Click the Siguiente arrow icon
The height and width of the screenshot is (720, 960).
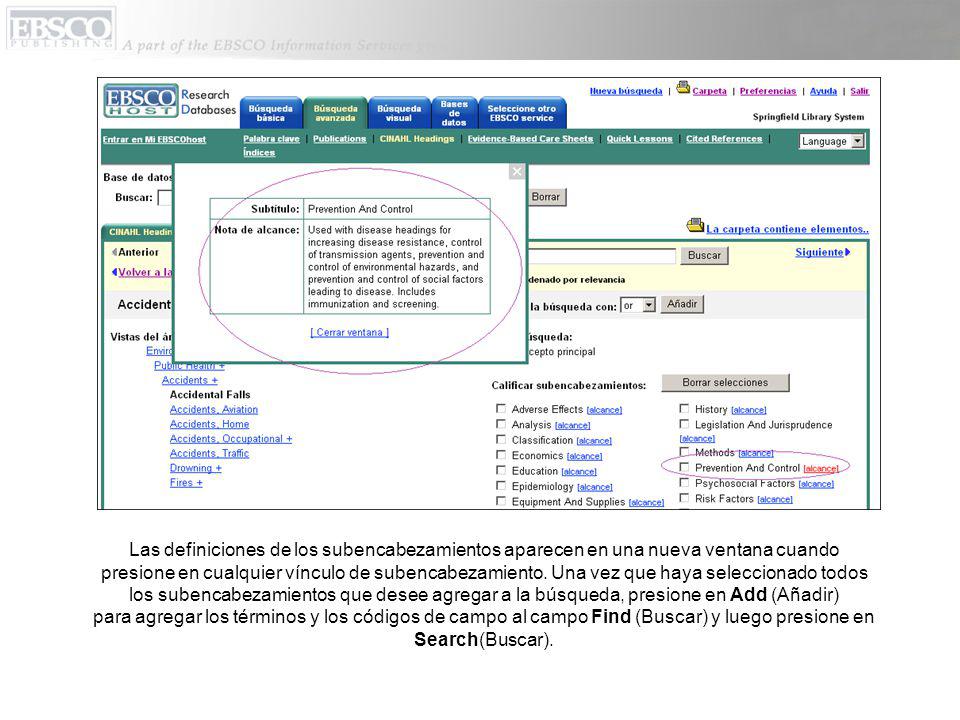(847, 252)
